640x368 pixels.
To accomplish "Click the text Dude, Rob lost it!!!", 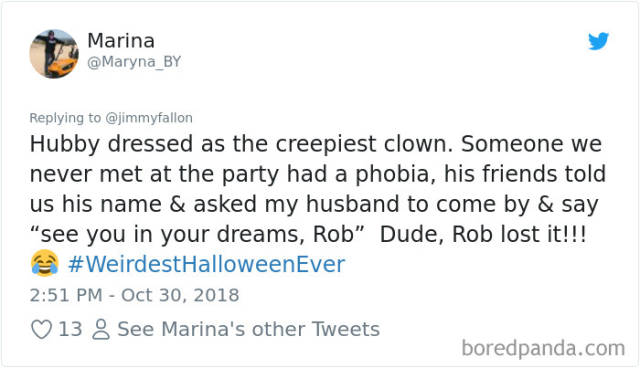I will 483,235.
